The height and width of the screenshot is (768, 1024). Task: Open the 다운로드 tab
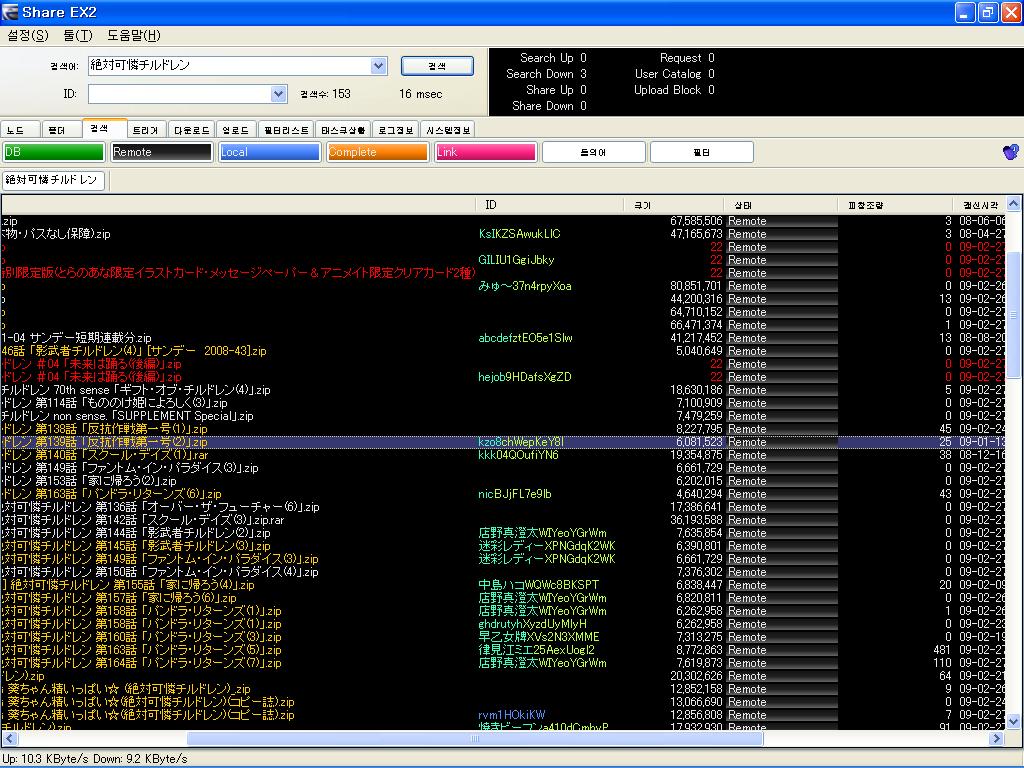(x=191, y=130)
